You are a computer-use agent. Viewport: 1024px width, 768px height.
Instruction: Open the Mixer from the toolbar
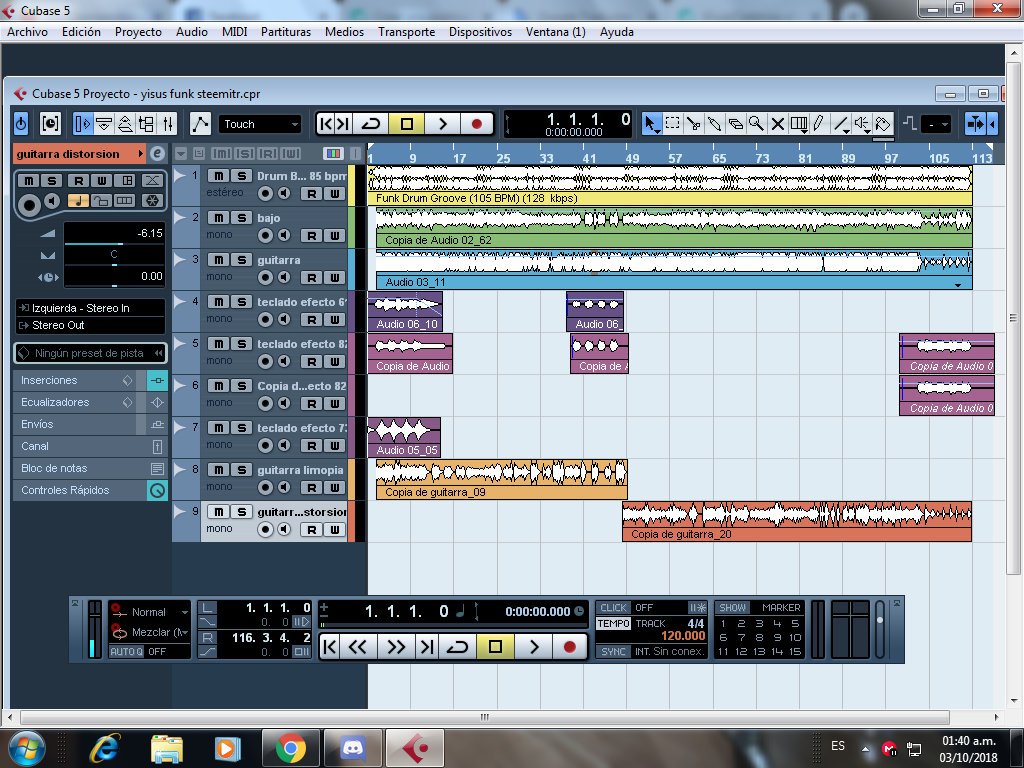168,123
